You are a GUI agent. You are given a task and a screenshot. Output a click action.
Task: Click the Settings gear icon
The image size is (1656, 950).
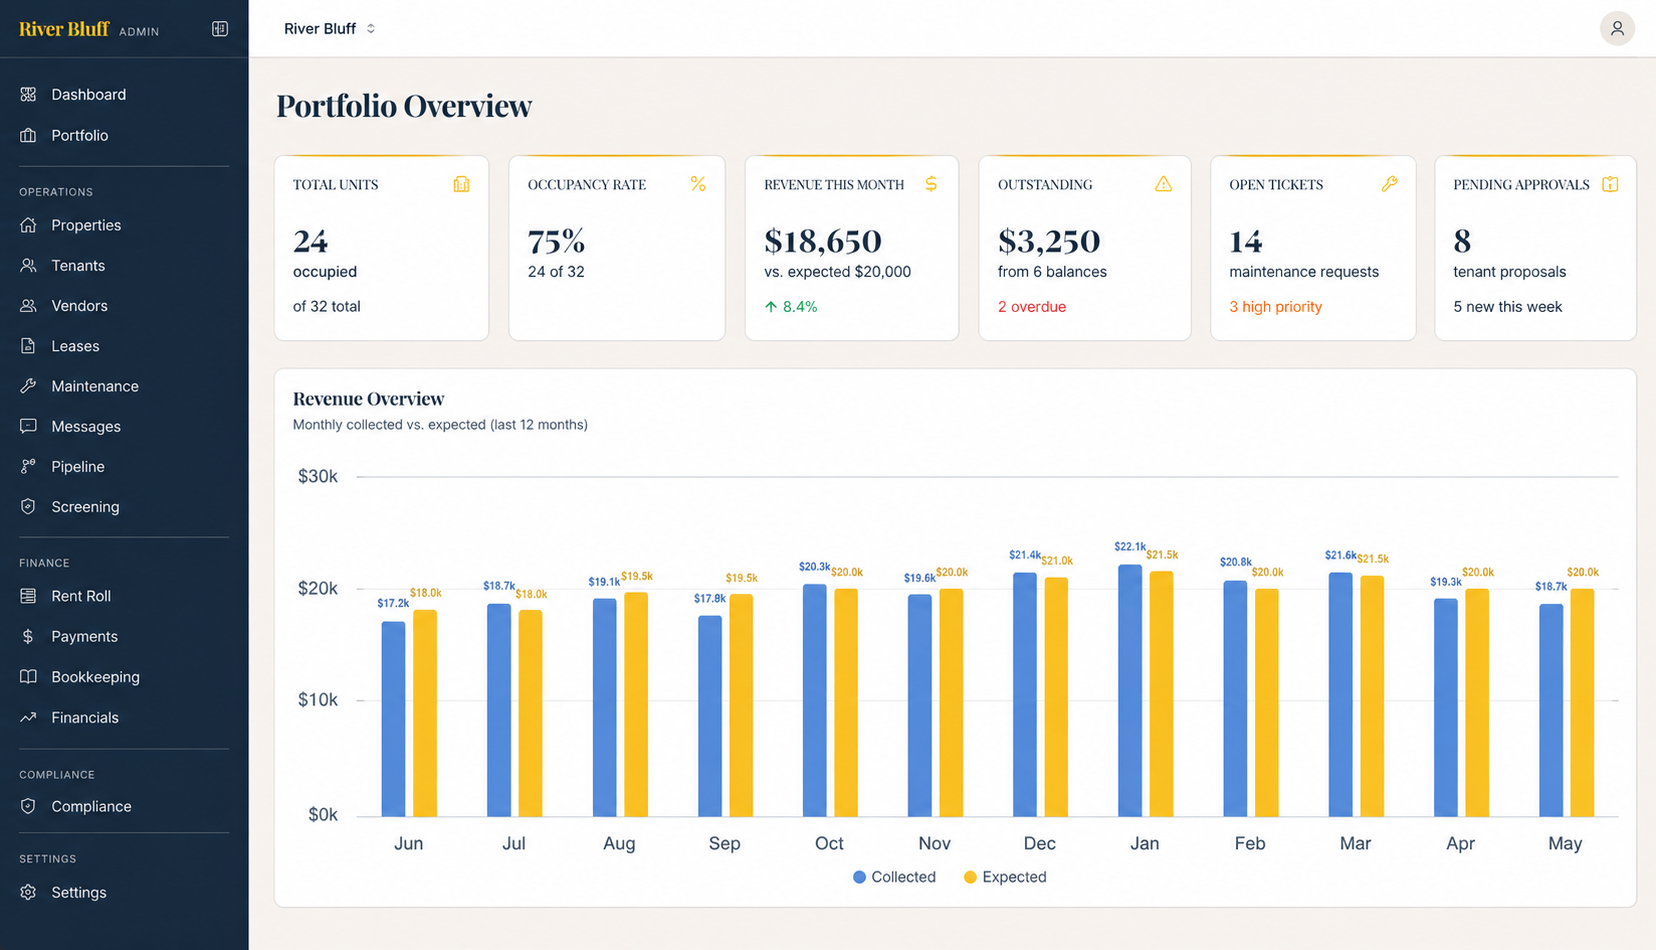[28, 892]
